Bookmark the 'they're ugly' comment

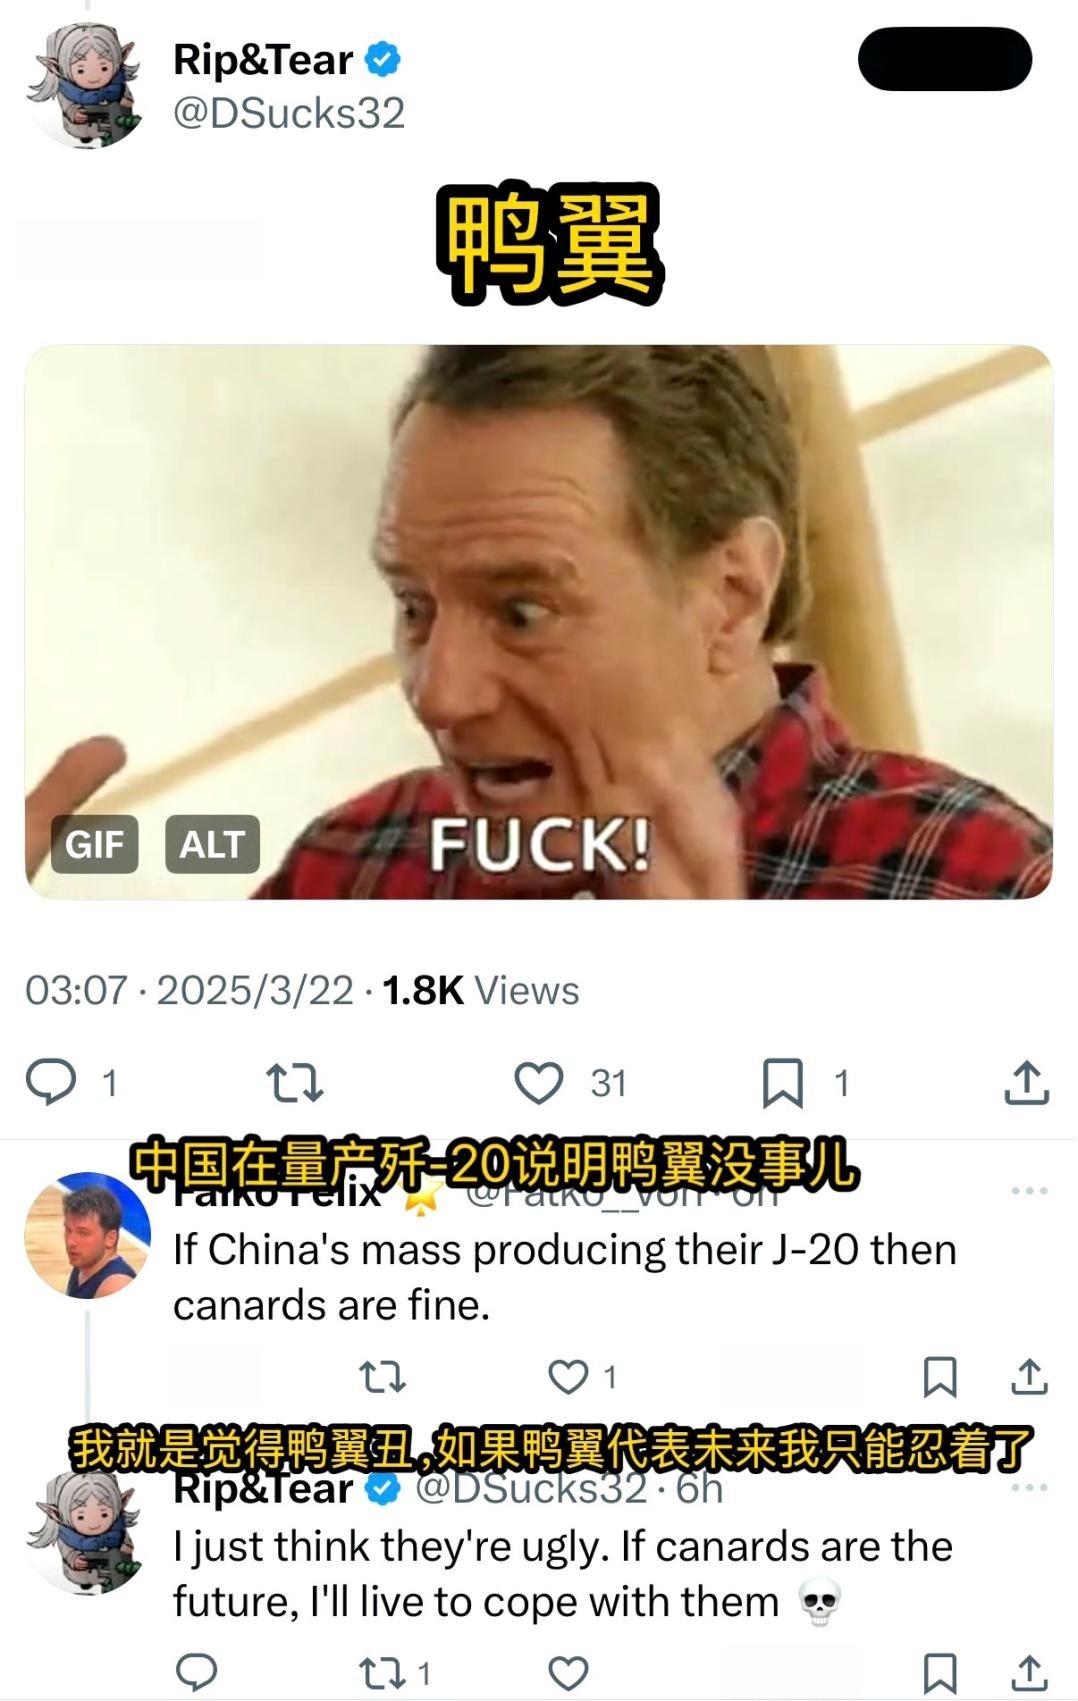point(940,1673)
